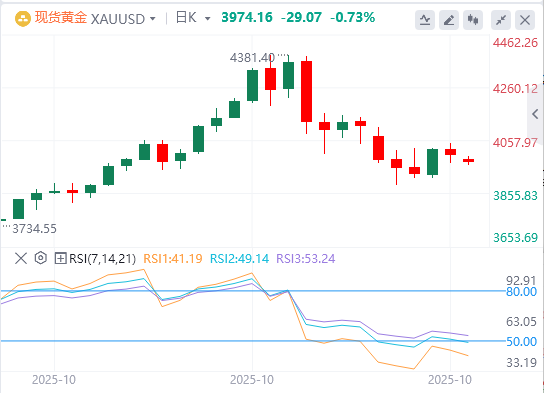Close the chart panel with the X button
Viewport: 544px width, 393px height.
(525, 20)
